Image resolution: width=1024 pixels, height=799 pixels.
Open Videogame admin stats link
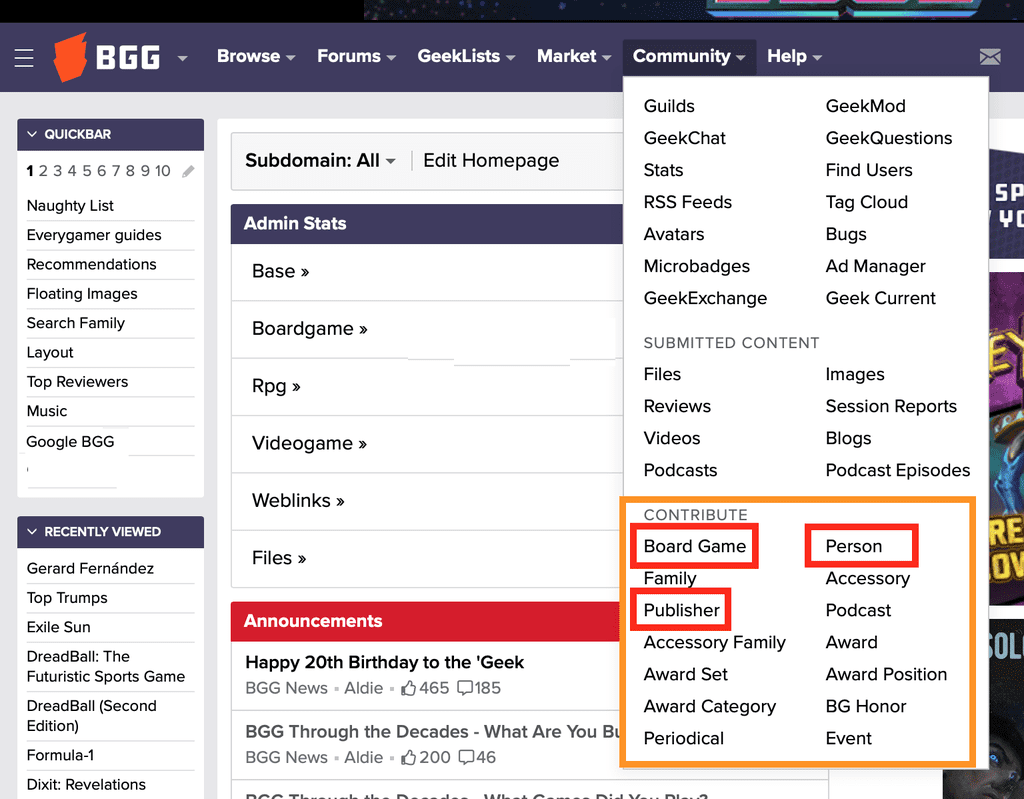309,443
